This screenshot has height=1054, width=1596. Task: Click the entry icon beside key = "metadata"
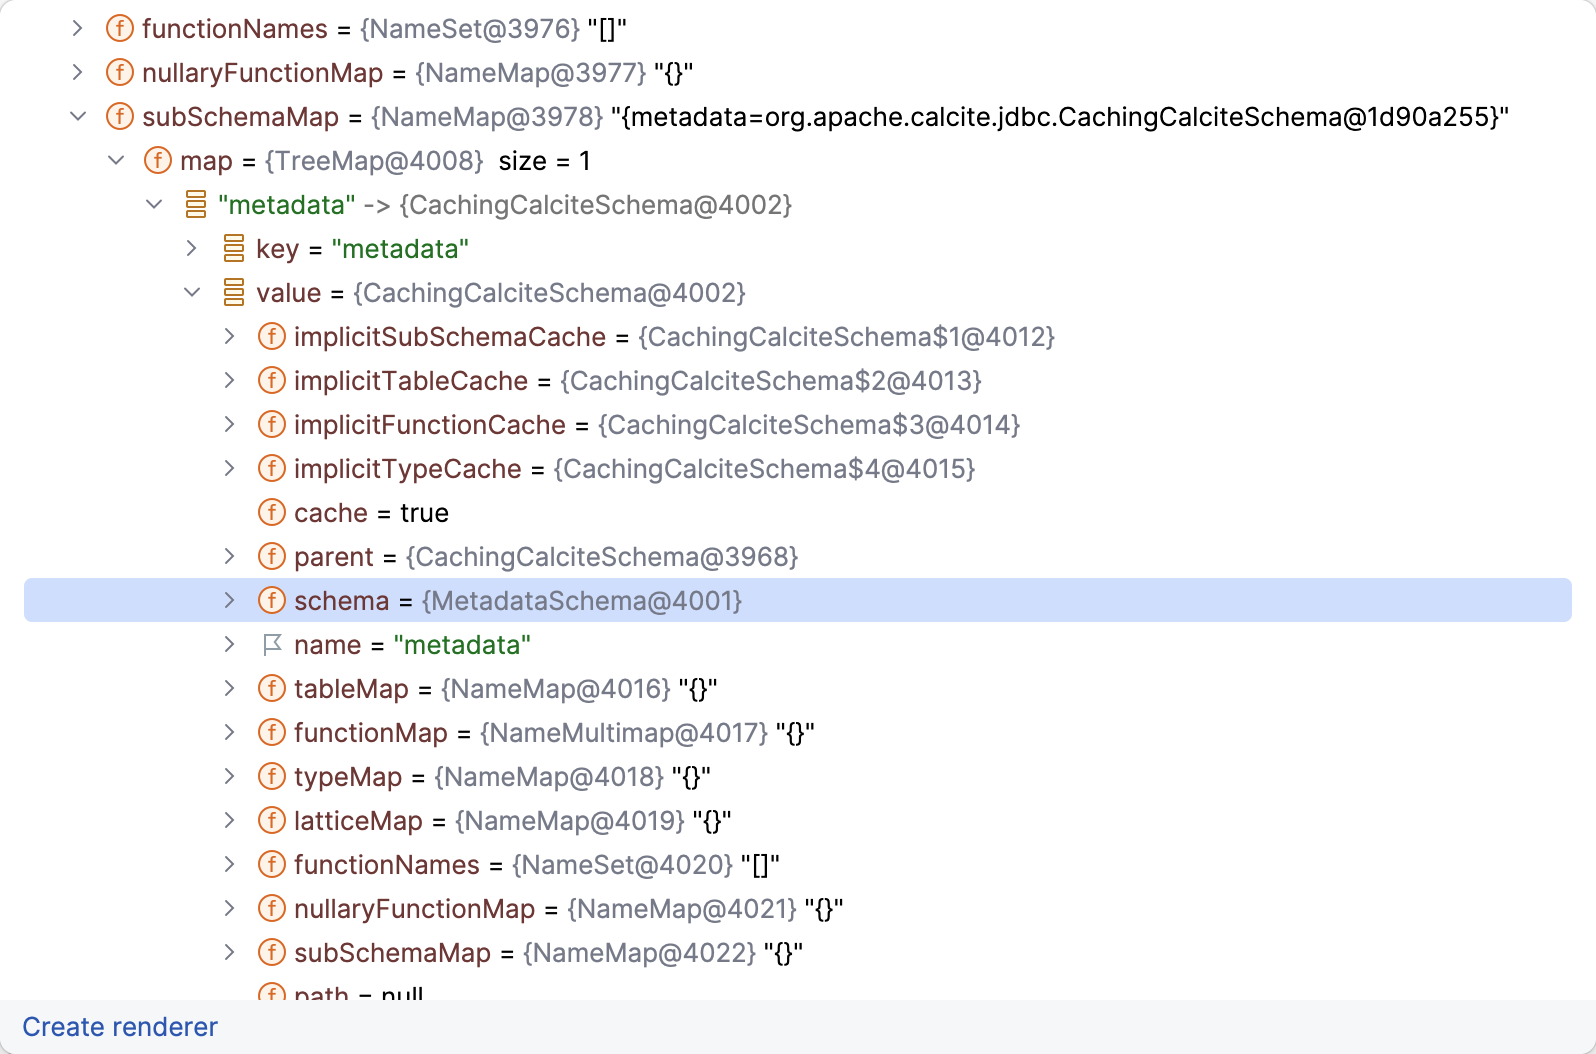[x=233, y=249]
